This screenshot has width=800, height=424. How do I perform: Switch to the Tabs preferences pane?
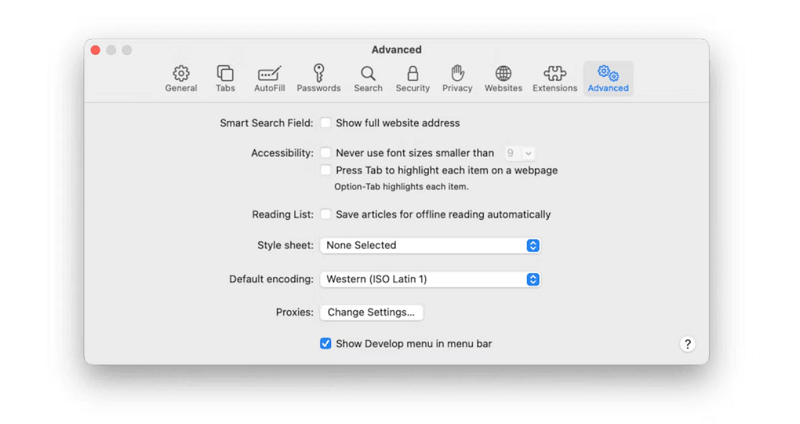click(x=225, y=79)
